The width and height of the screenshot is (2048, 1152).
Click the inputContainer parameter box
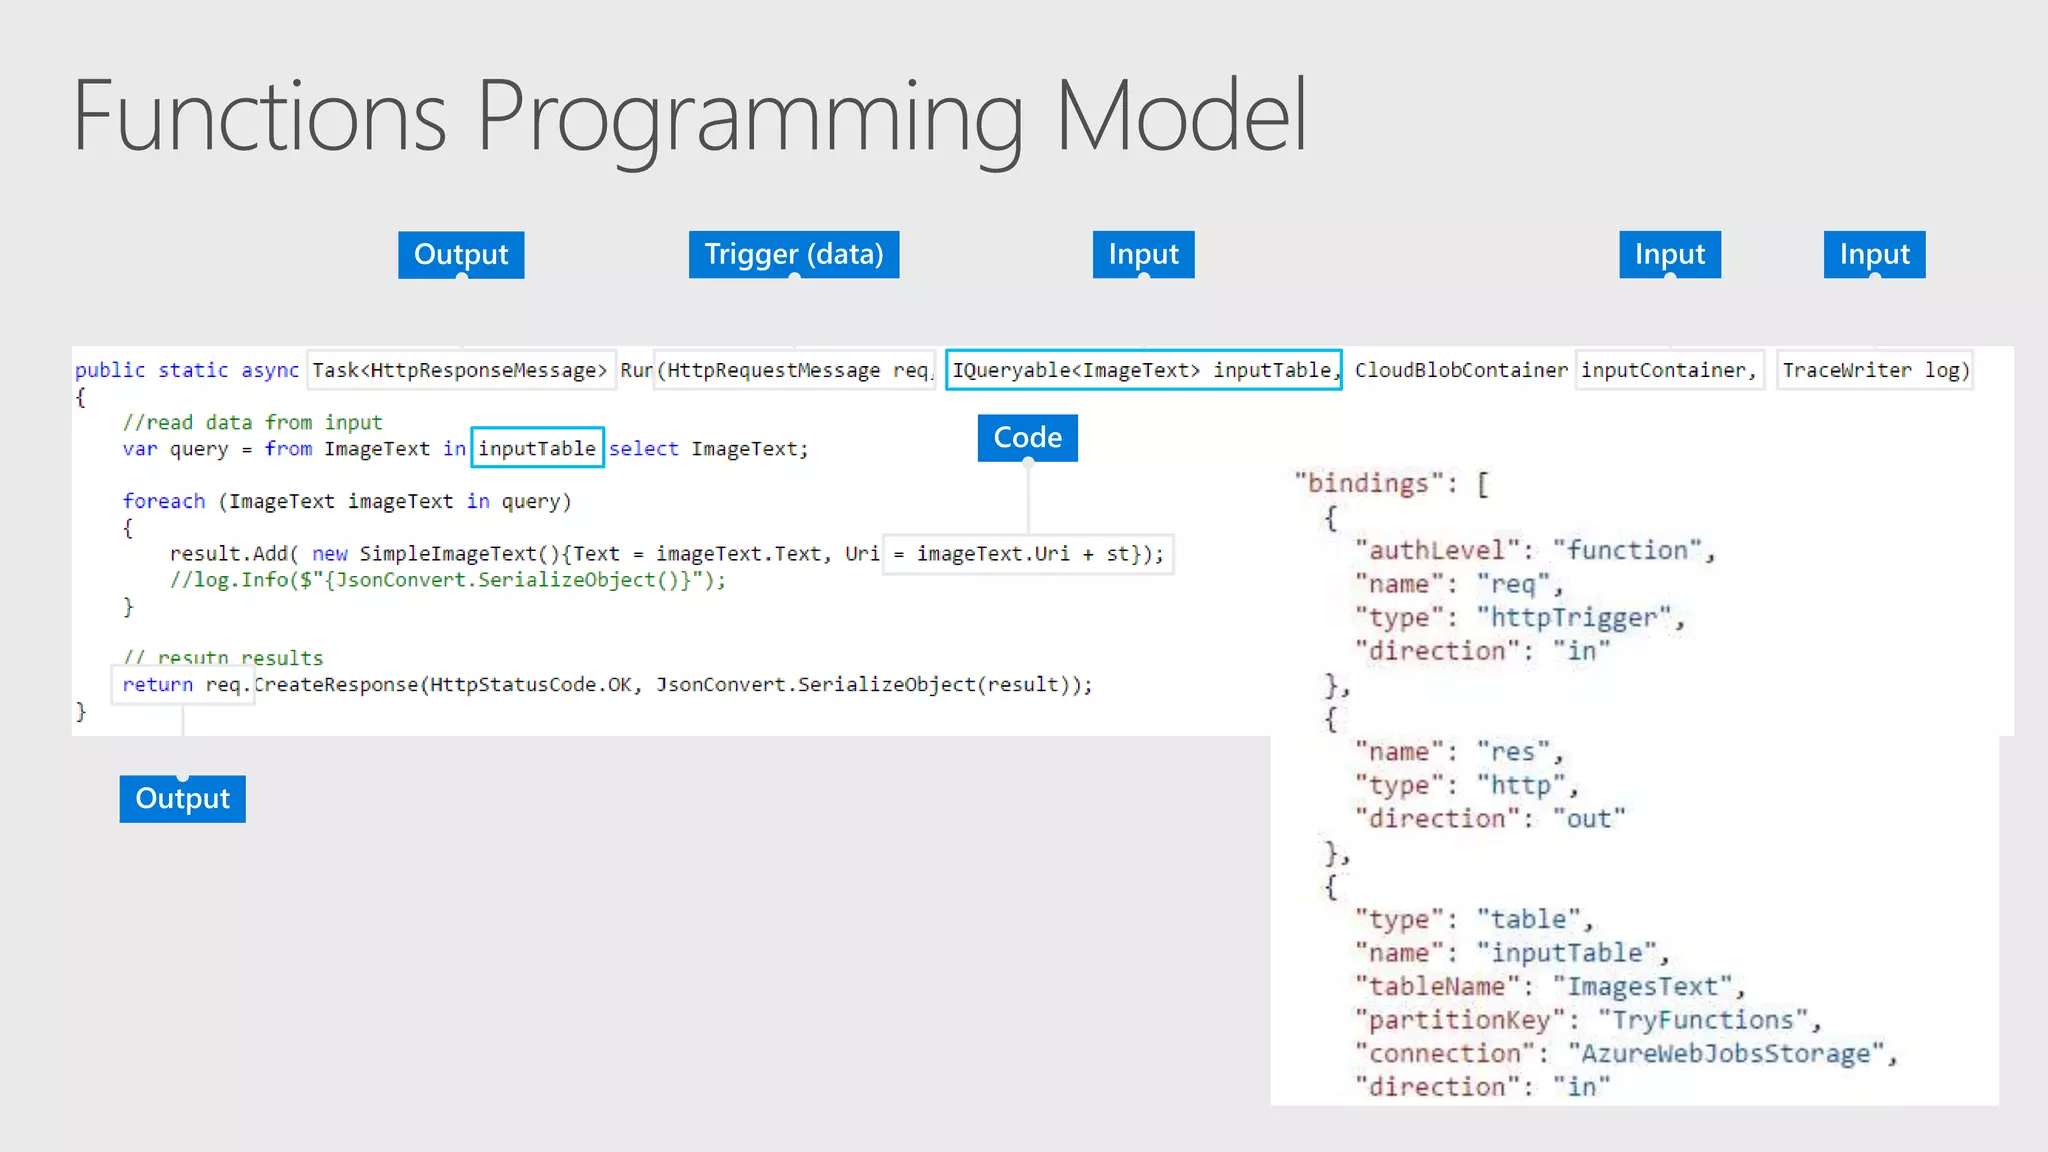tap(1668, 370)
